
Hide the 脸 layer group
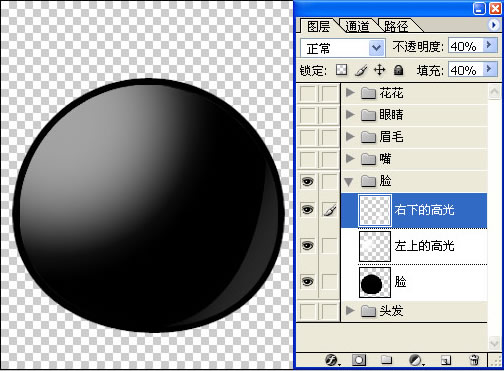307,181
